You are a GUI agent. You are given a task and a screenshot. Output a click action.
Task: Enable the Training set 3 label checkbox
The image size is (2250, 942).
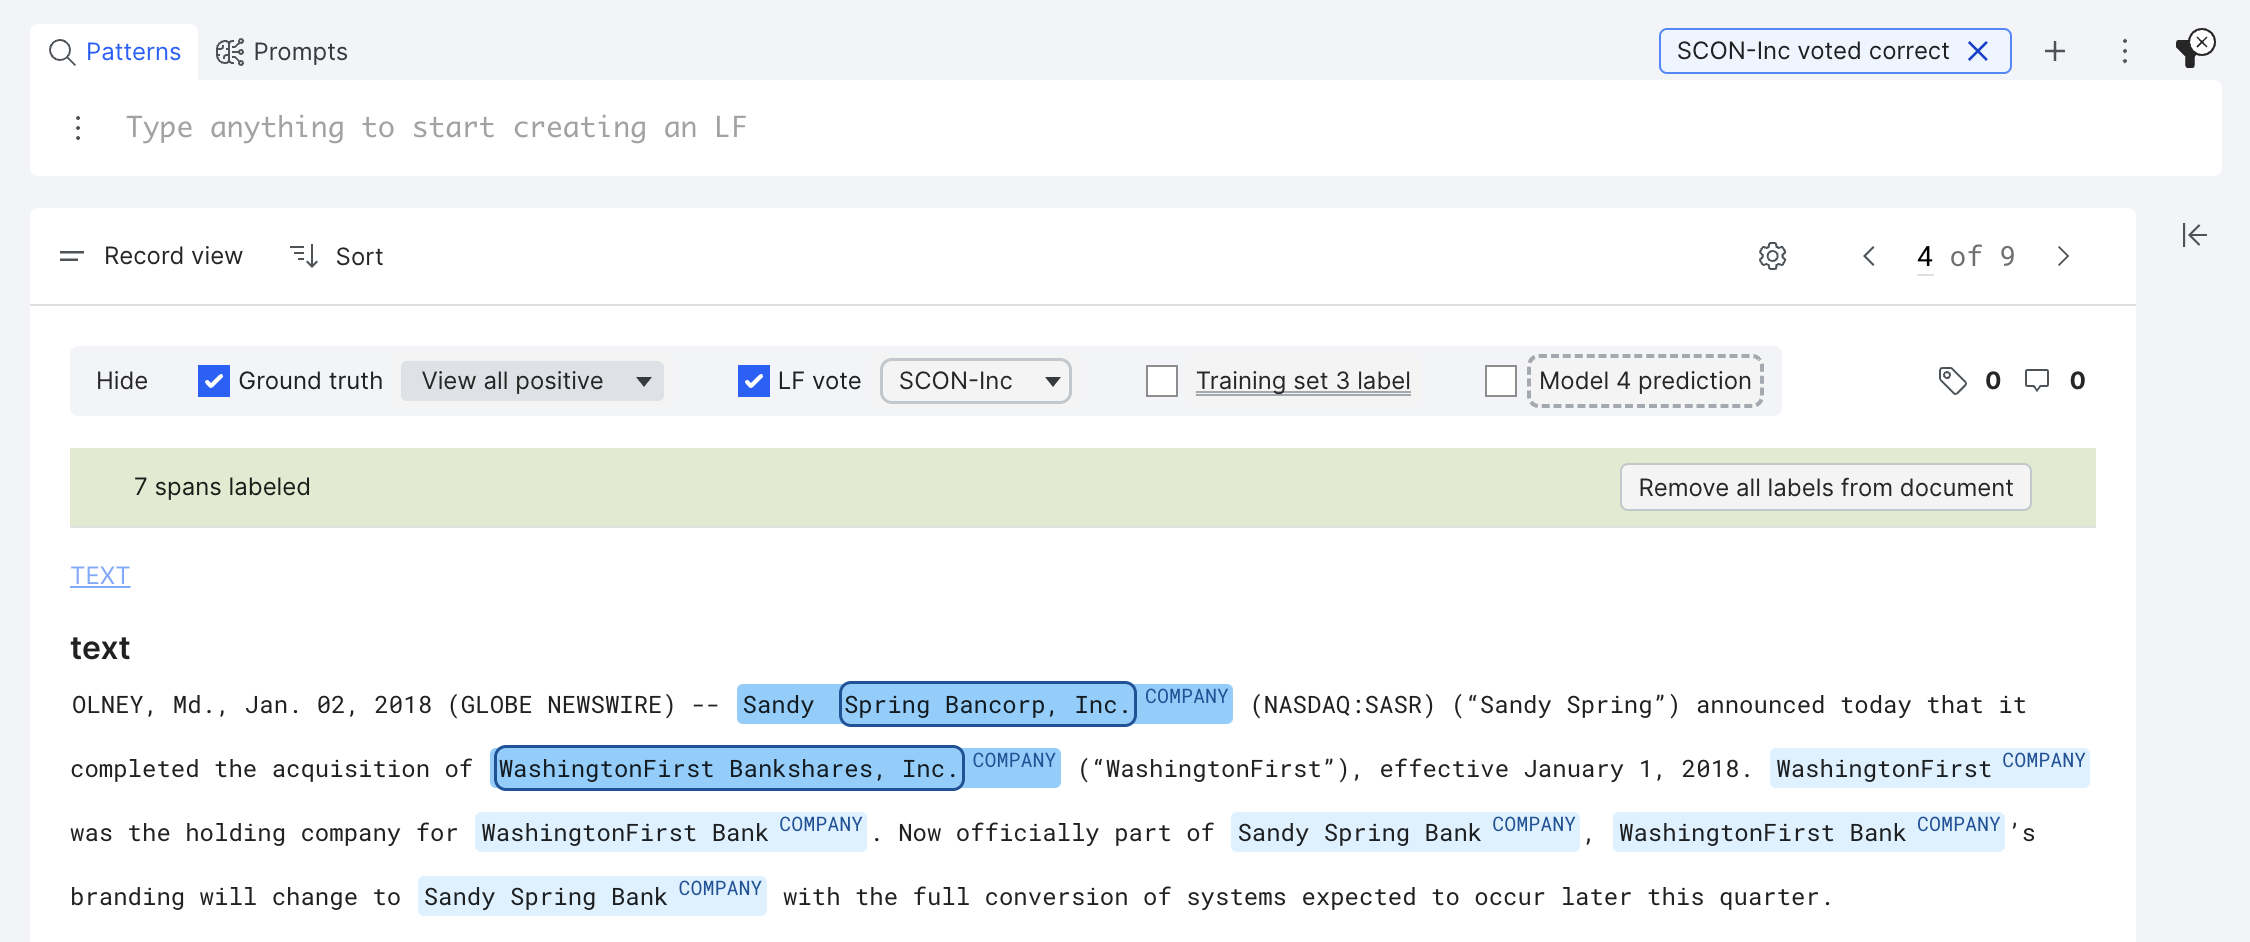[x=1162, y=381]
